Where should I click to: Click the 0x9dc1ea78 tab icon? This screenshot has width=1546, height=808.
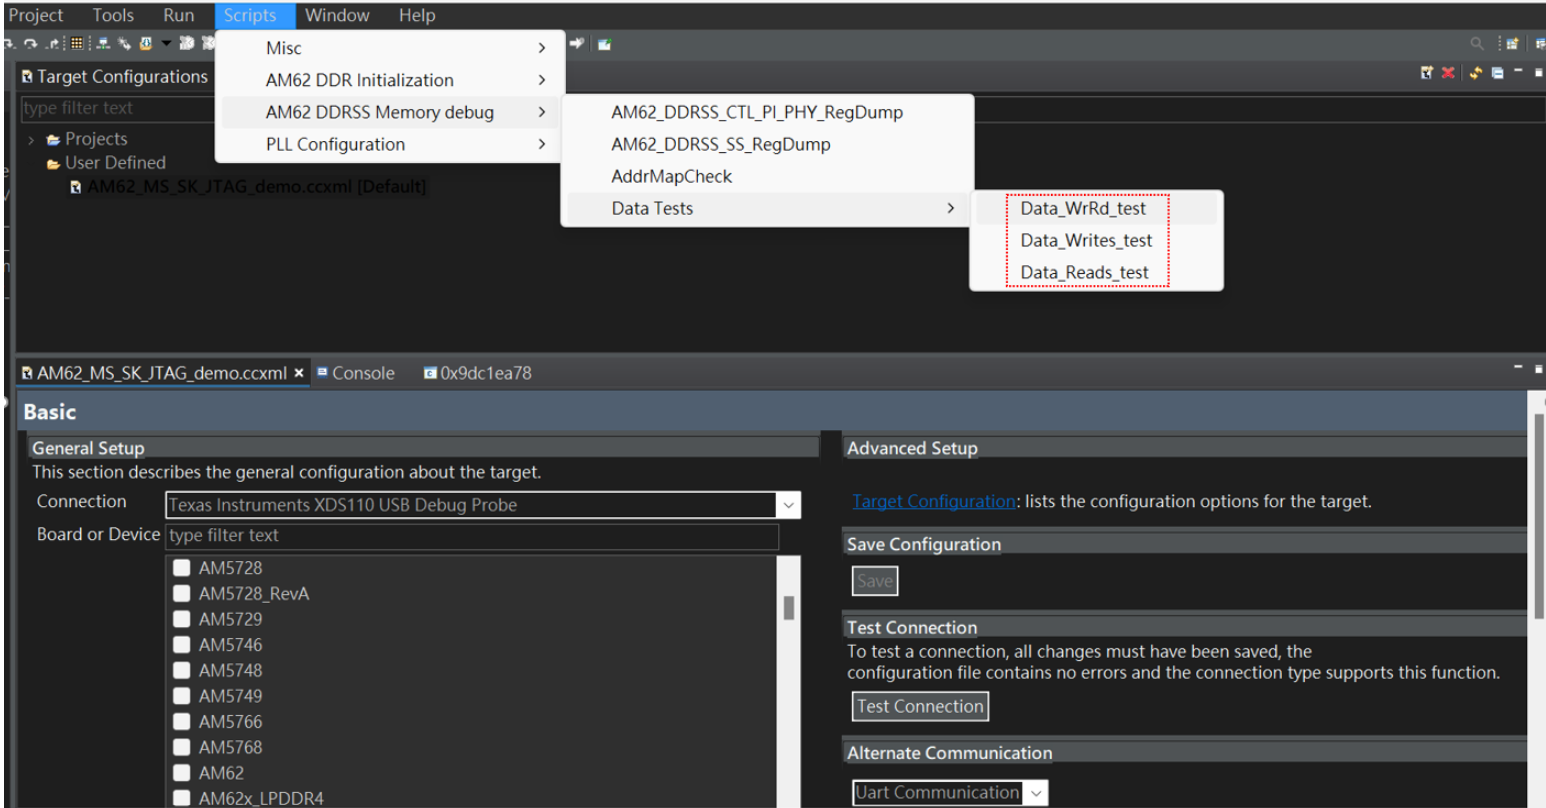click(x=430, y=373)
